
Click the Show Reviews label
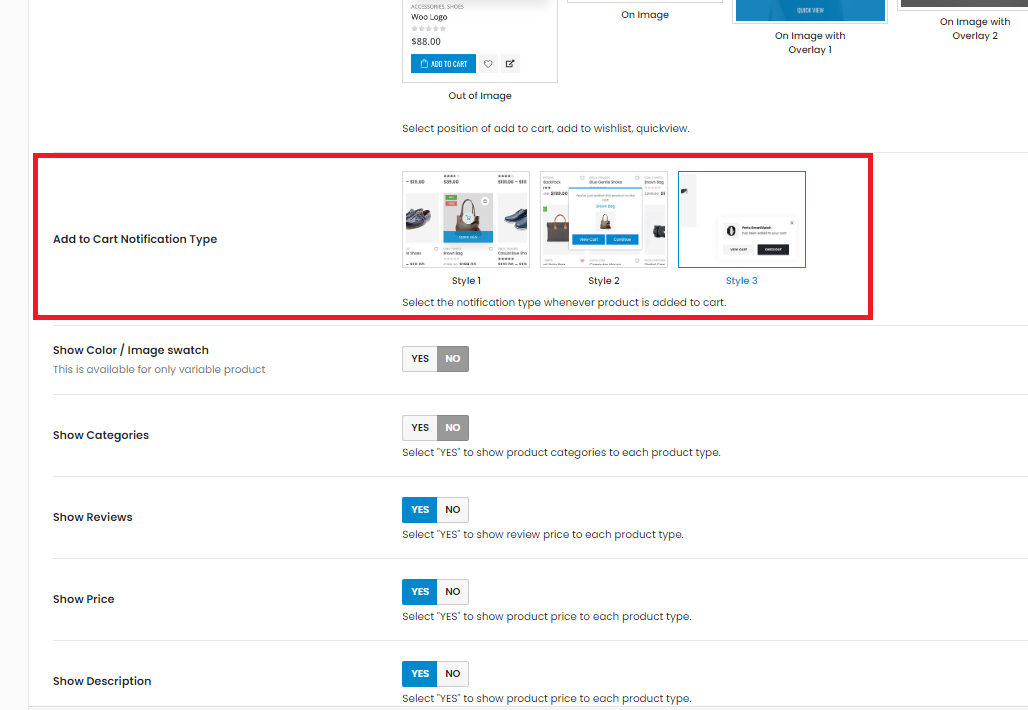coord(92,517)
